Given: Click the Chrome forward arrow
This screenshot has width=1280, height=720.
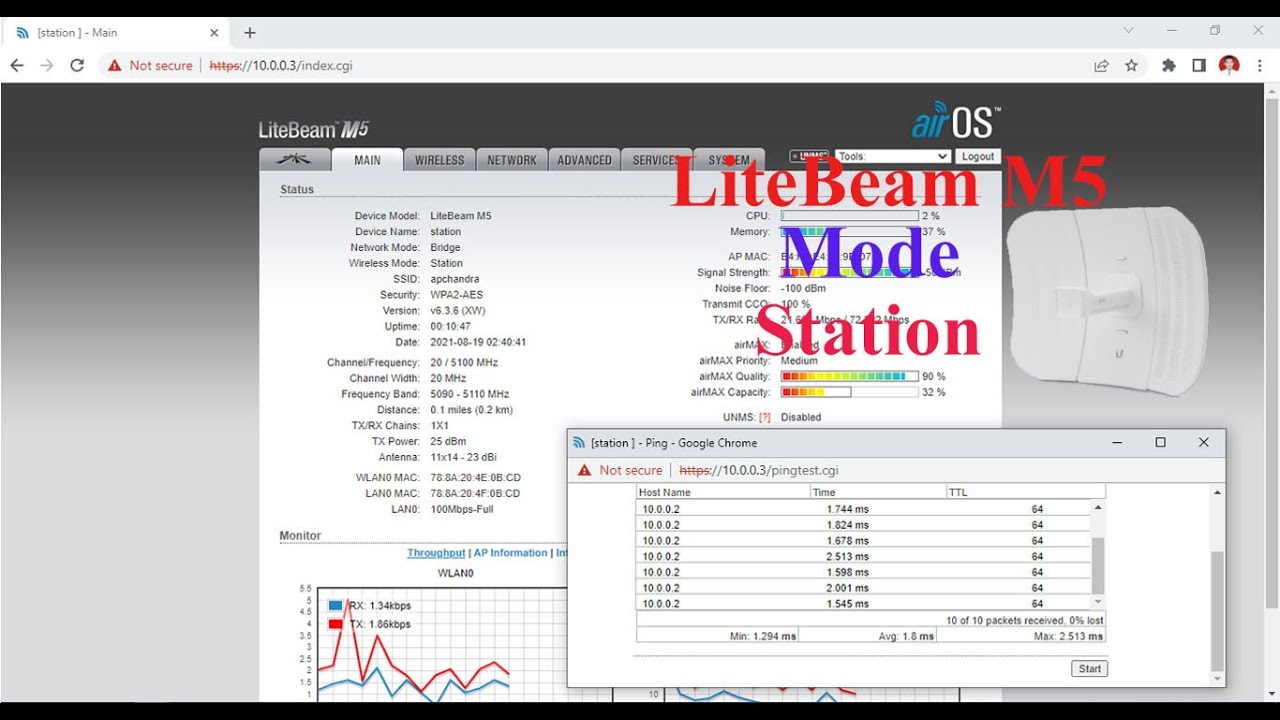Looking at the screenshot, I should [47, 65].
